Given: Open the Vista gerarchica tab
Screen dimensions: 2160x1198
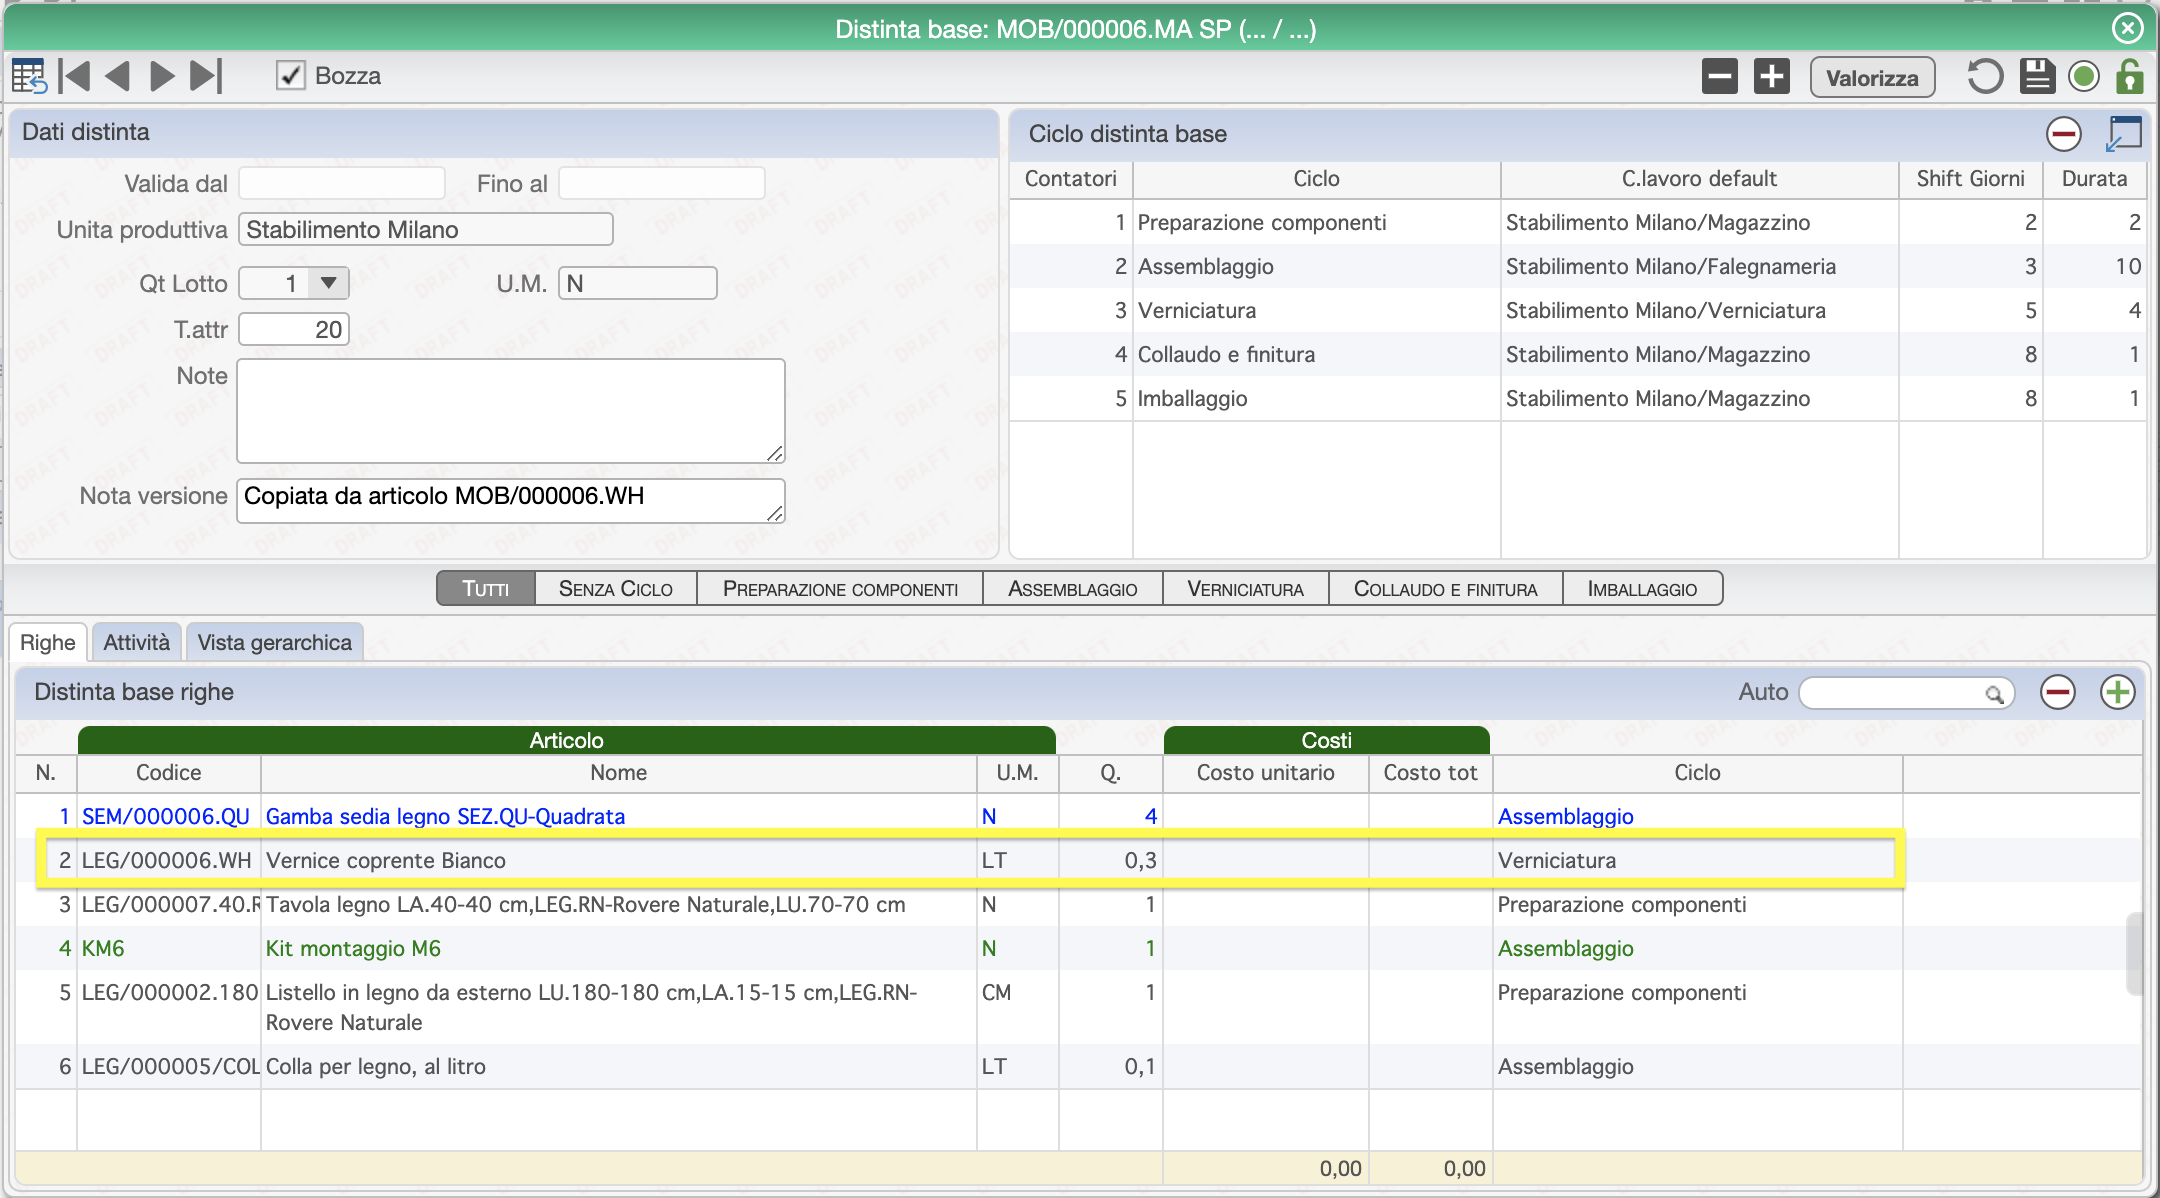Looking at the screenshot, I should 275,642.
